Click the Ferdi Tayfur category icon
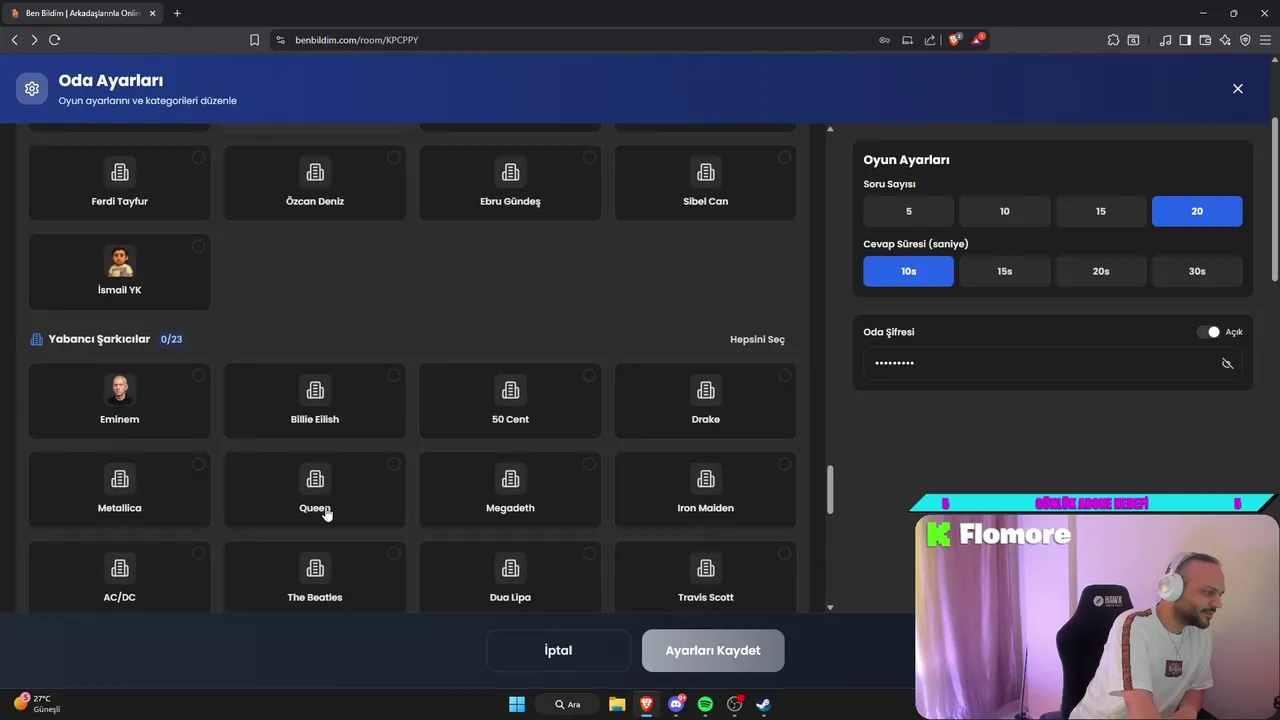This screenshot has height=720, width=1280. [119, 172]
